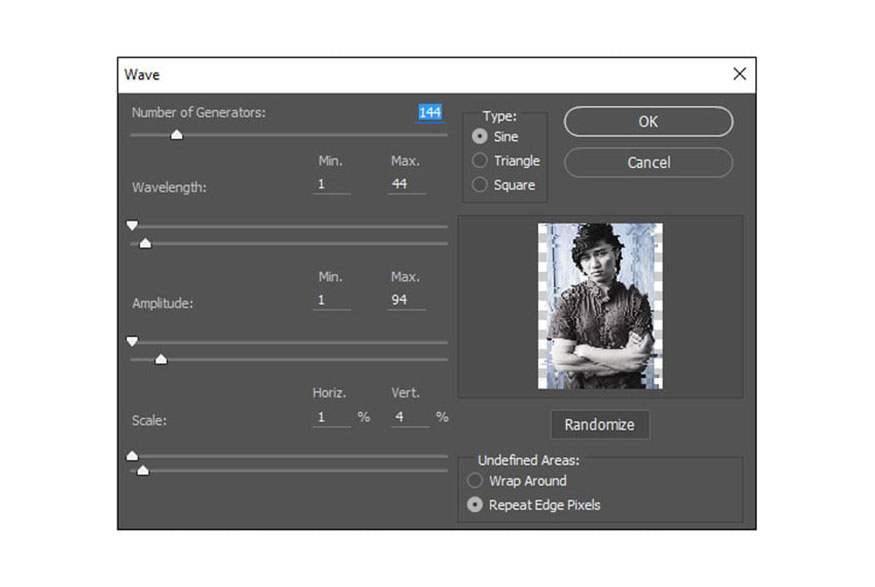Screen dimensions: 875x587
Task: Click the Amplitude label
Action: [162, 304]
